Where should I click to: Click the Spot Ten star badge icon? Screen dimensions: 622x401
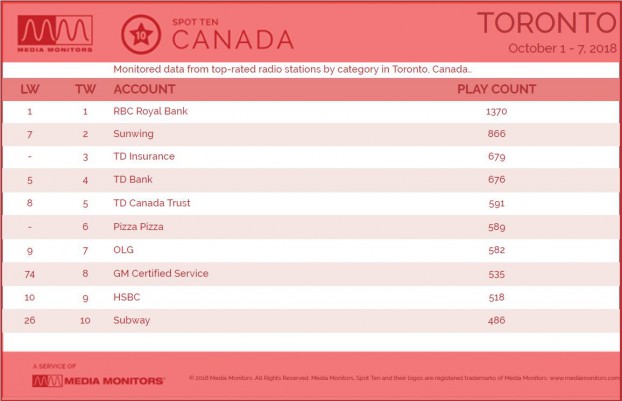[x=141, y=35]
